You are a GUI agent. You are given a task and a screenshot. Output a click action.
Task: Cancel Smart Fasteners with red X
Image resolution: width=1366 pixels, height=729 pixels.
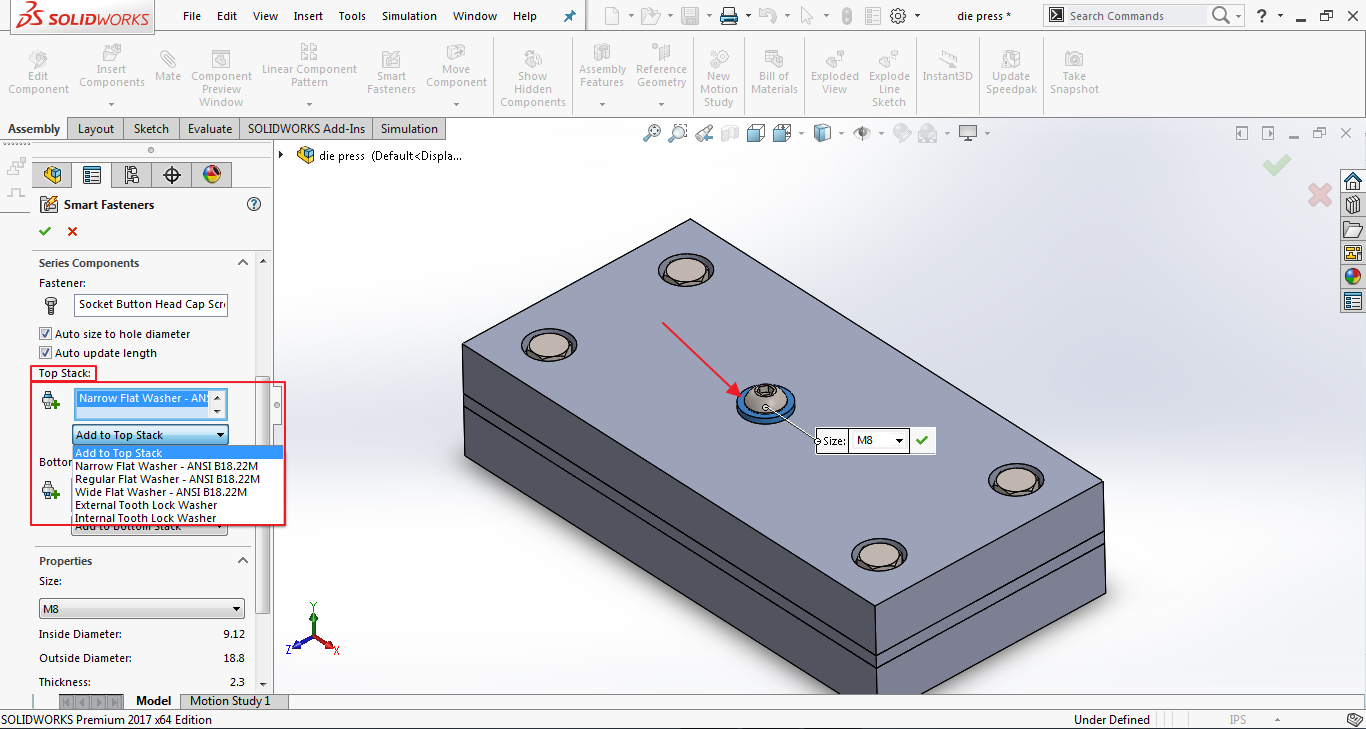(72, 231)
